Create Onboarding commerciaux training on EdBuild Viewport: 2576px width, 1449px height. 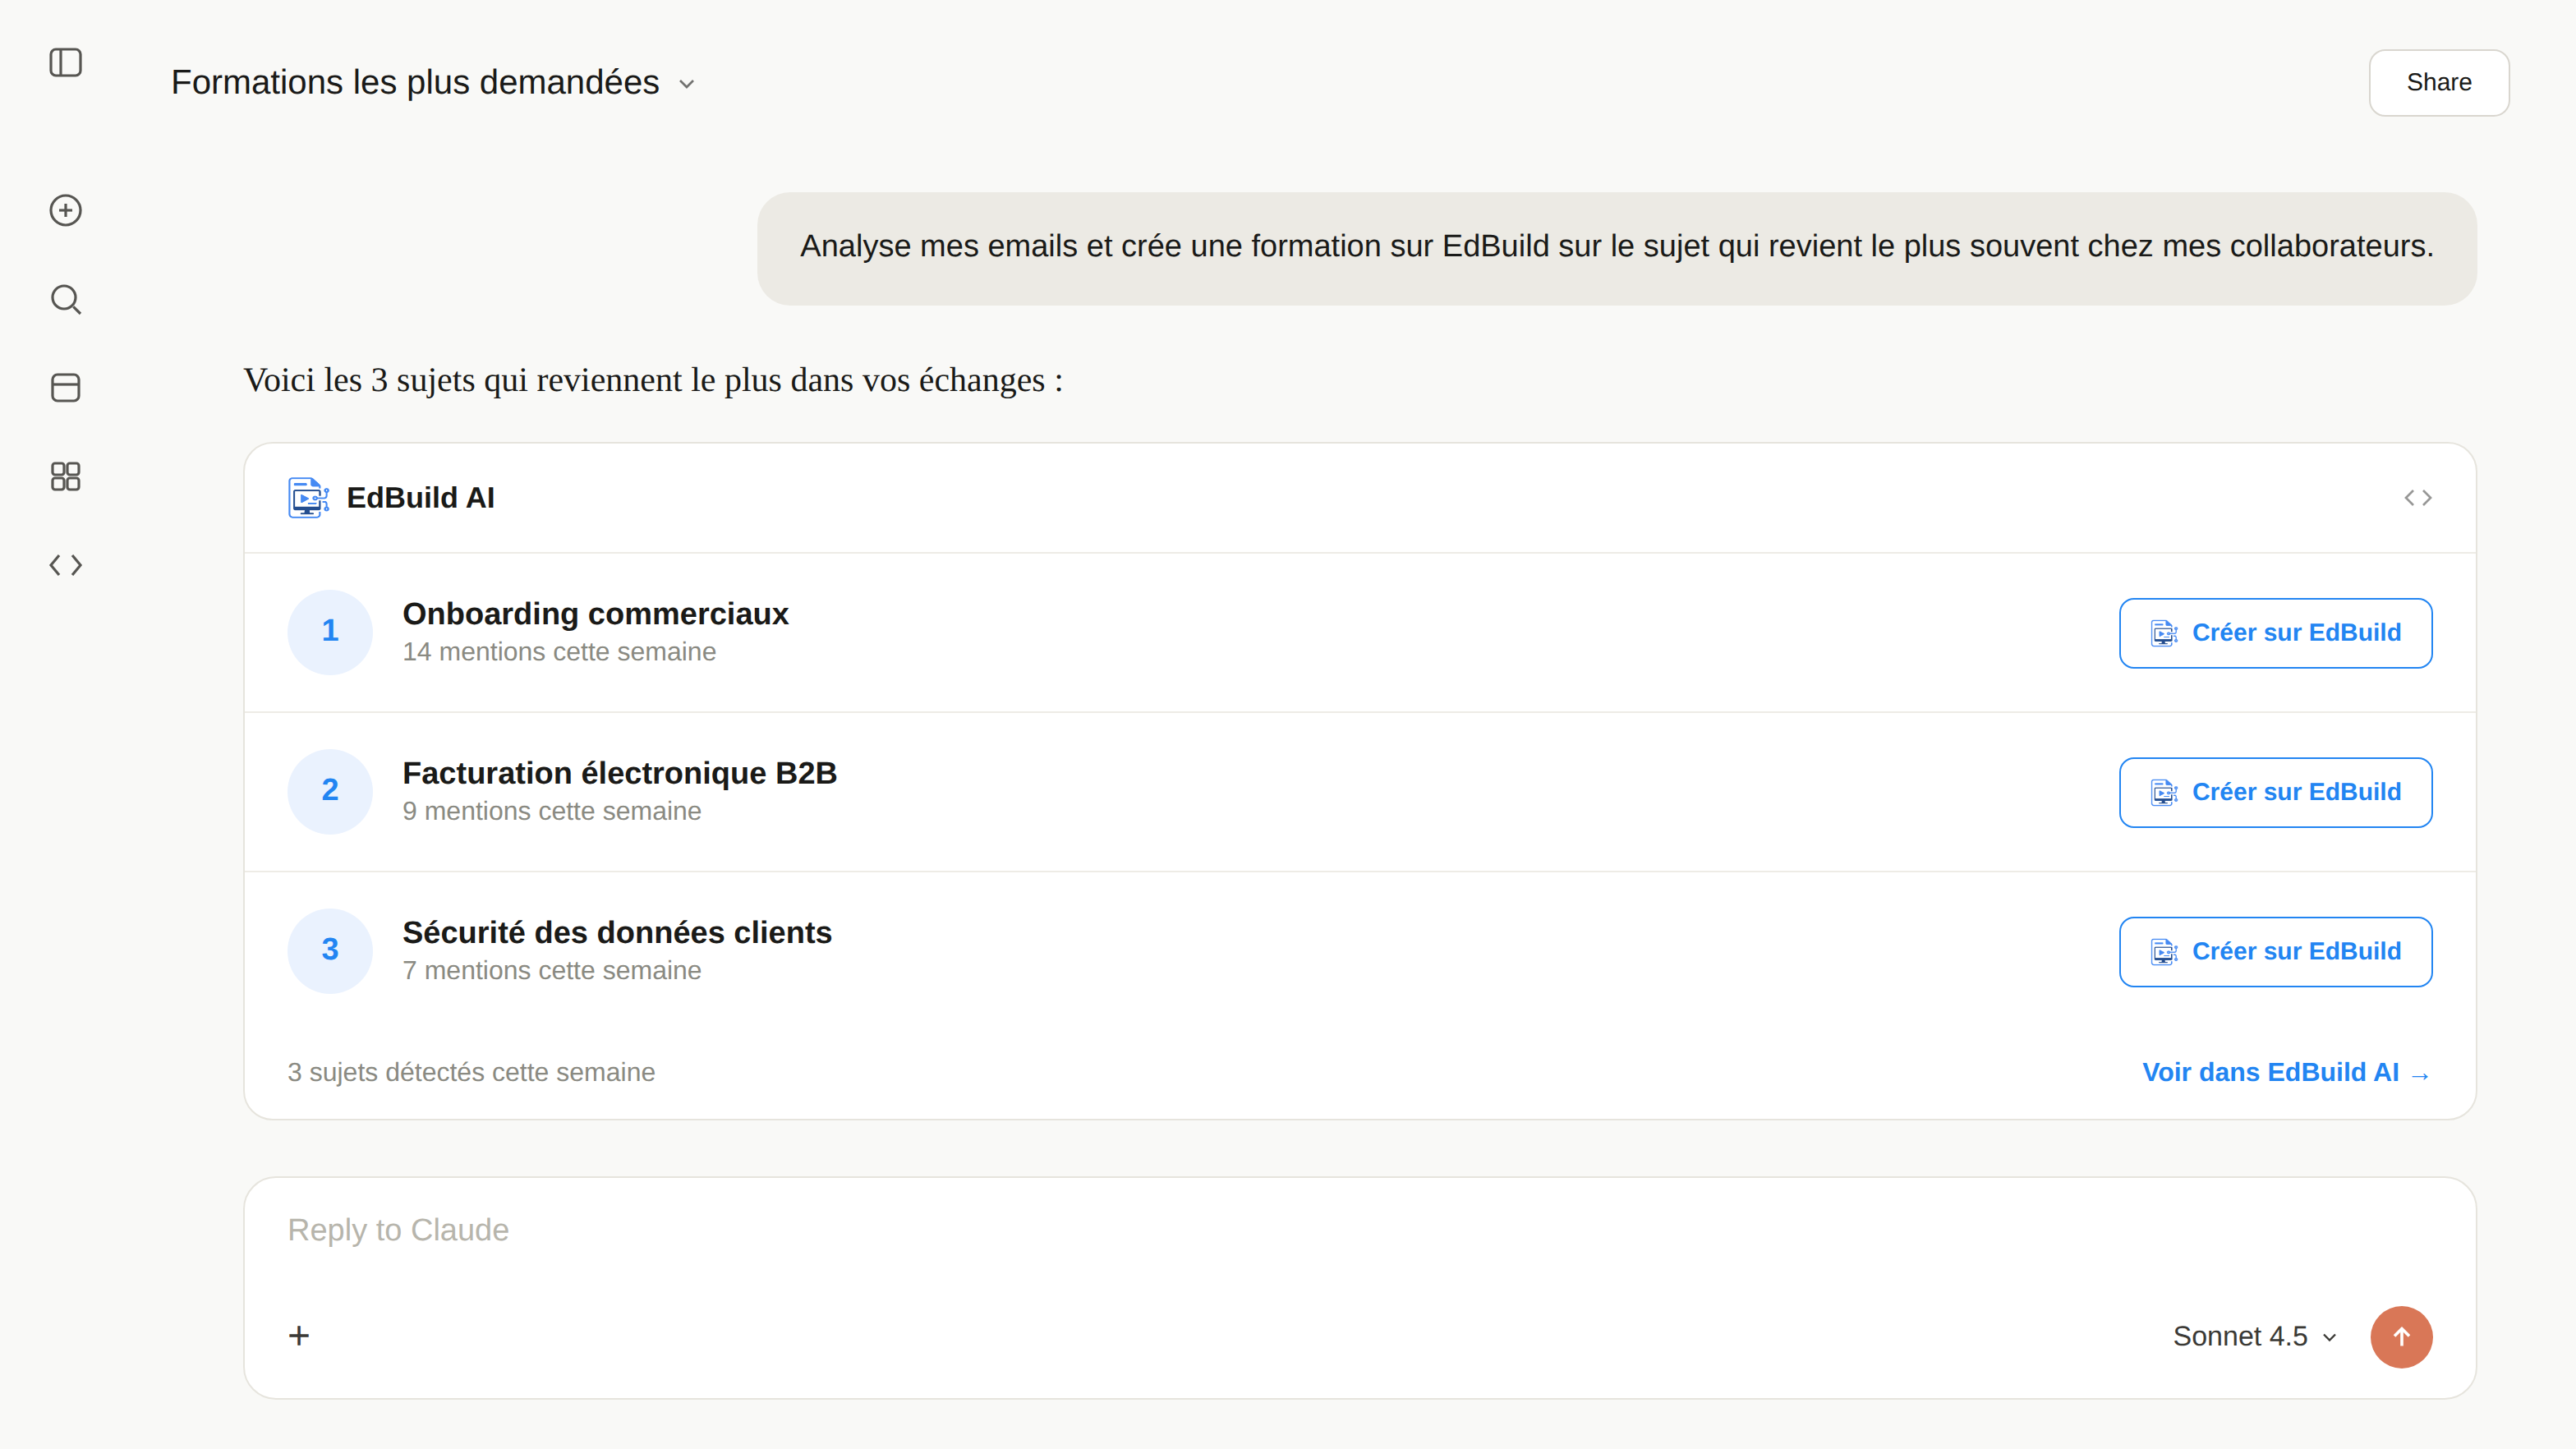(2275, 633)
